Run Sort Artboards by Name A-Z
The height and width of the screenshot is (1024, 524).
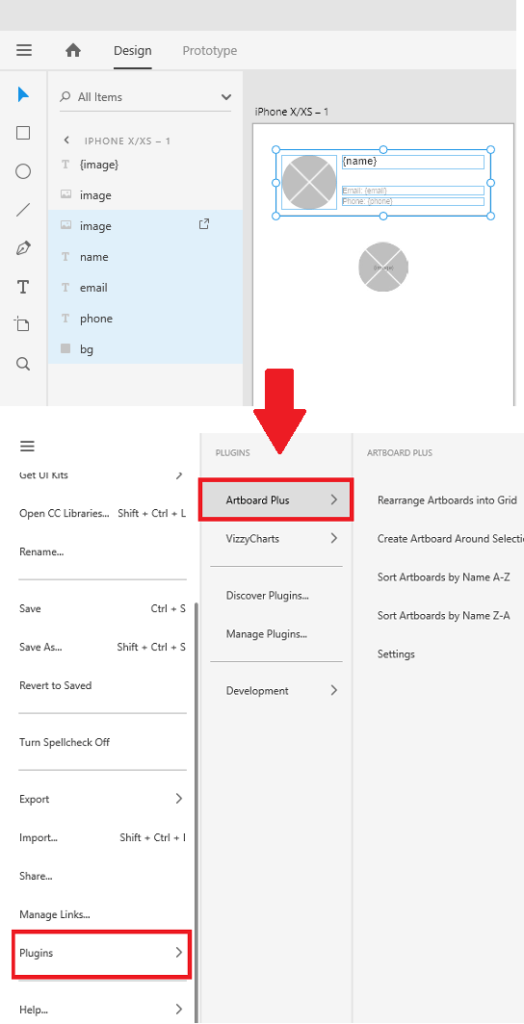click(x=444, y=578)
